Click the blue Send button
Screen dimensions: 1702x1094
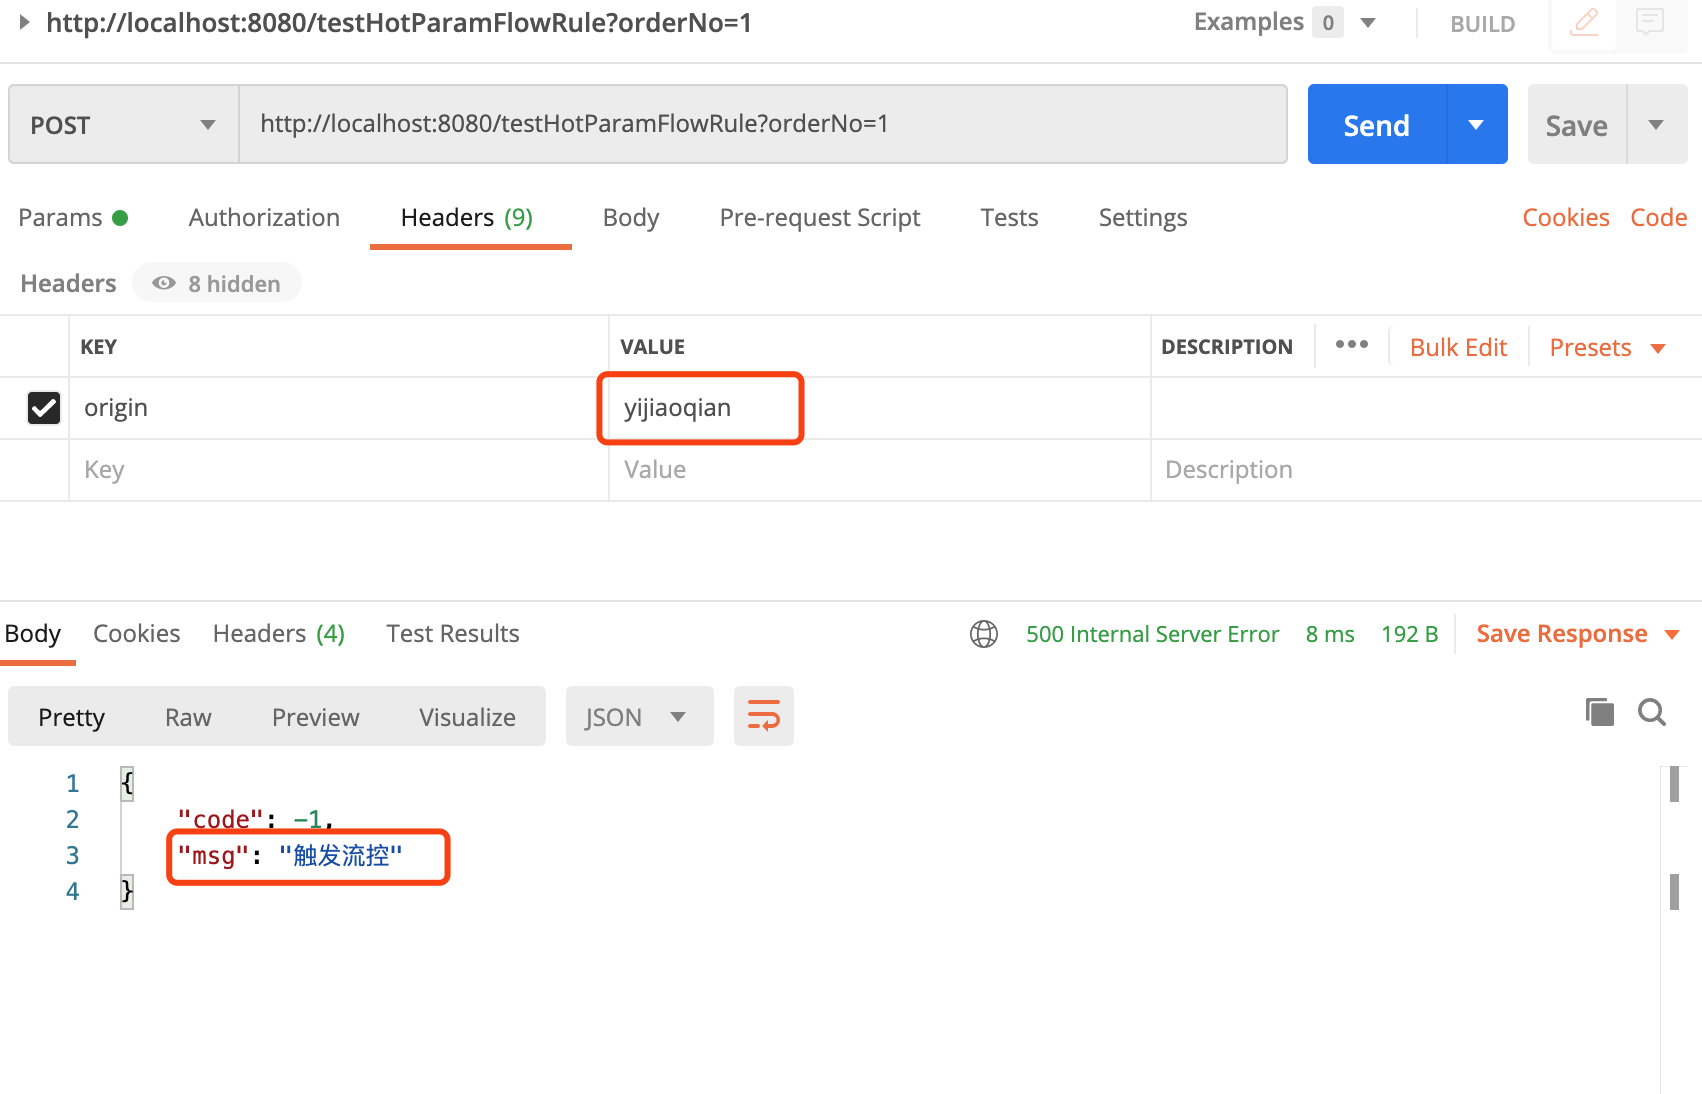[1376, 125]
